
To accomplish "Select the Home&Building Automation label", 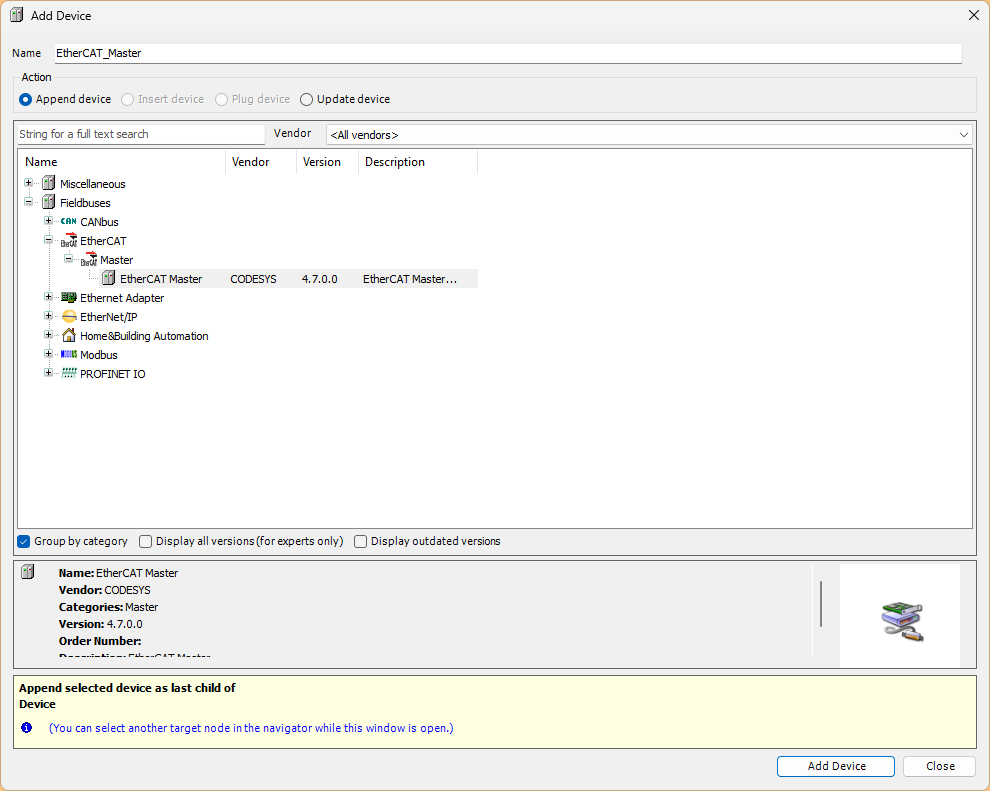I will (144, 336).
